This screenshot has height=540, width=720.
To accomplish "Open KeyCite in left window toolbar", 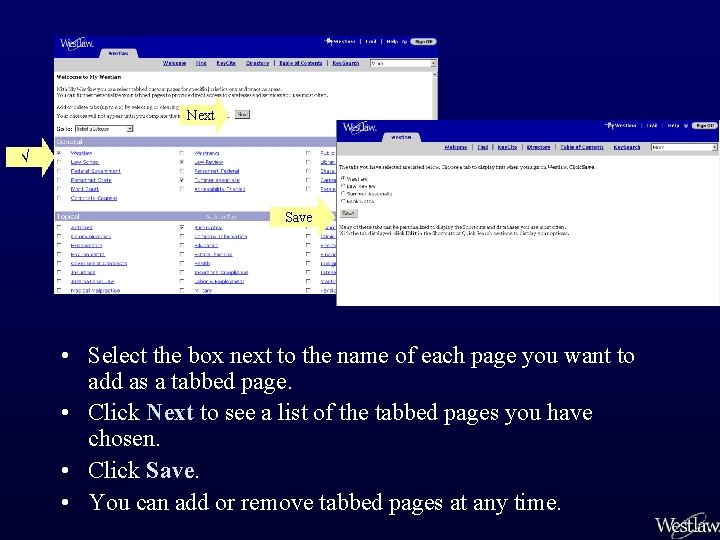I will tap(226, 63).
